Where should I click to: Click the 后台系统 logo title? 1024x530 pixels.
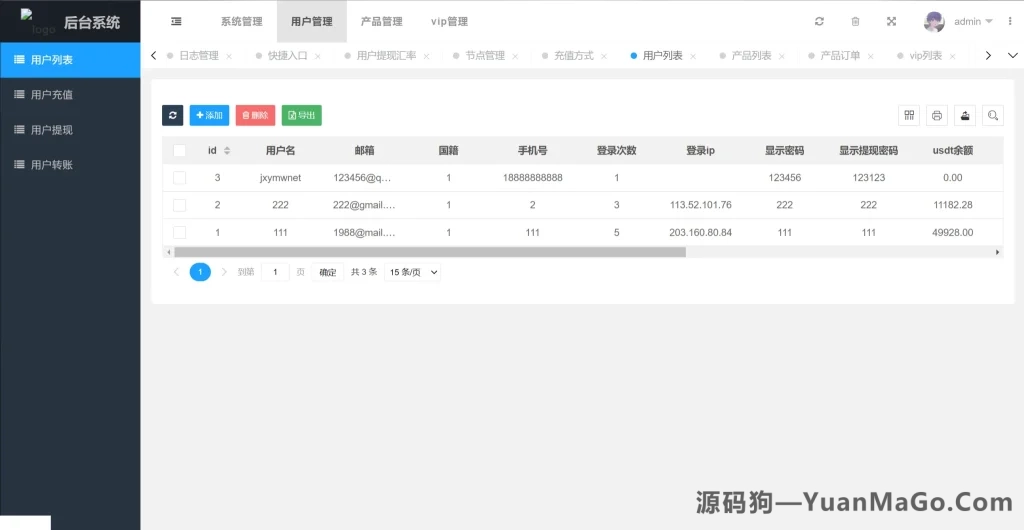point(92,23)
